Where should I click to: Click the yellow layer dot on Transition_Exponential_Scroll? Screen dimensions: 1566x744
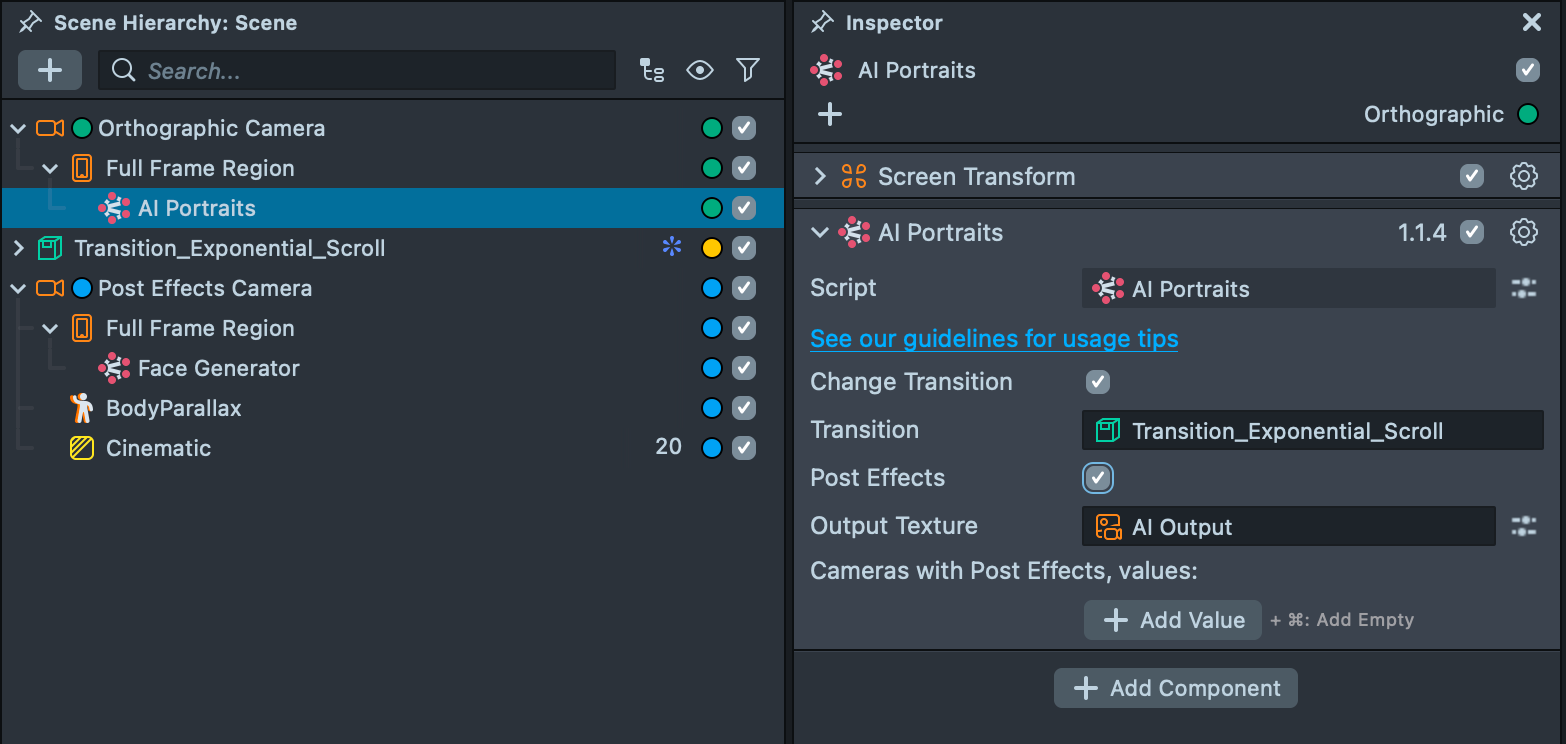[712, 248]
